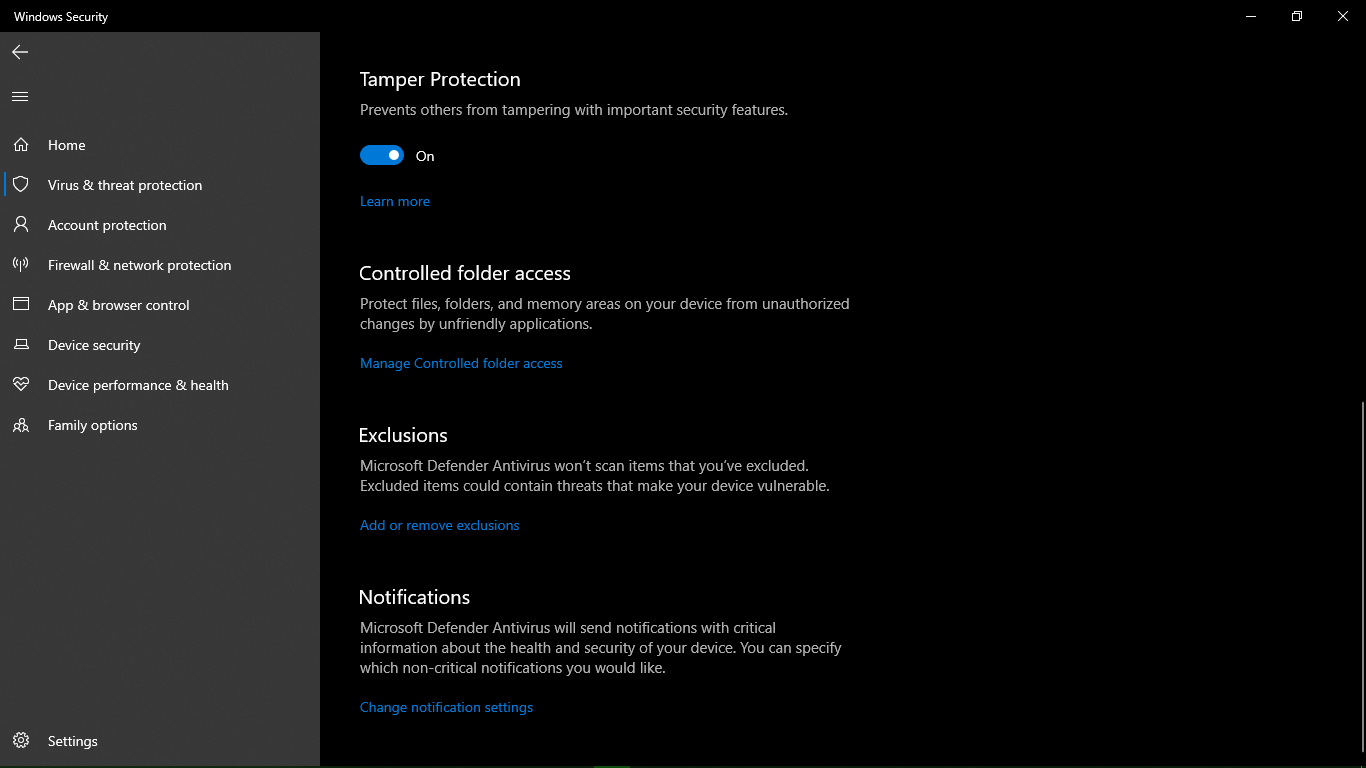The height and width of the screenshot is (768, 1366).
Task: Click the Settings gear icon
Action: 21,741
